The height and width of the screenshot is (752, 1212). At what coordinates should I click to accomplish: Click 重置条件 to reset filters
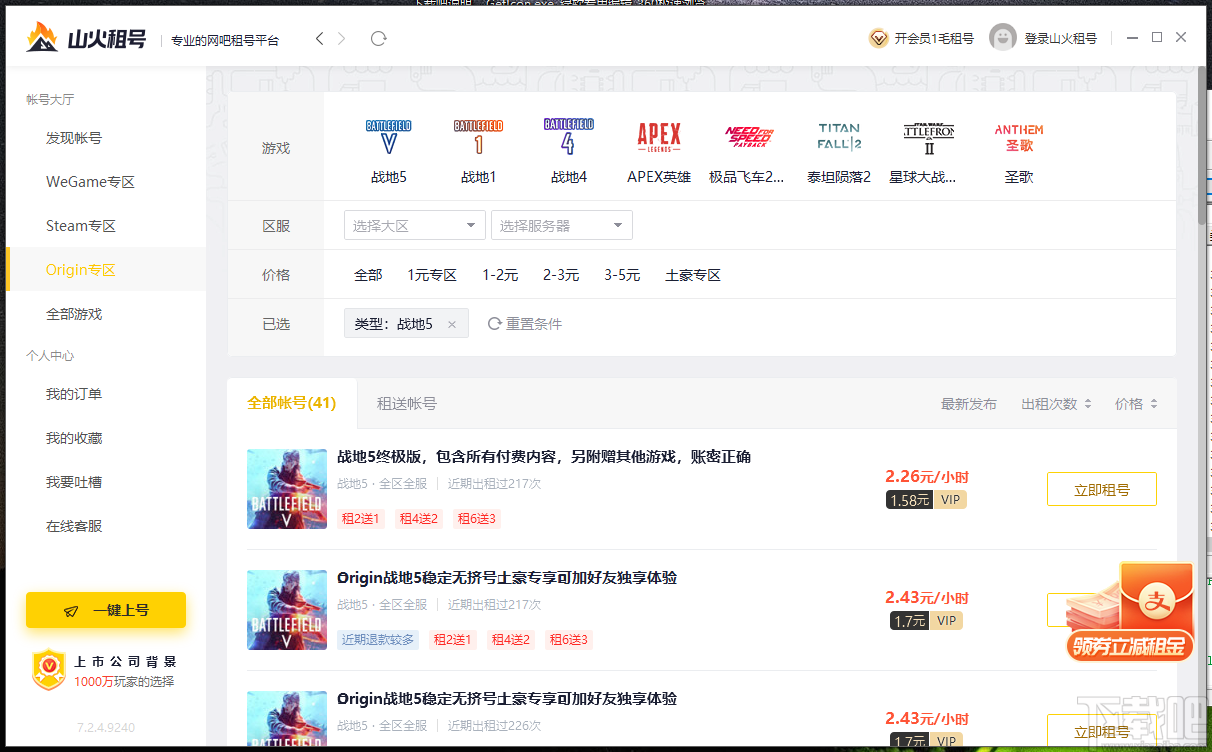point(524,324)
